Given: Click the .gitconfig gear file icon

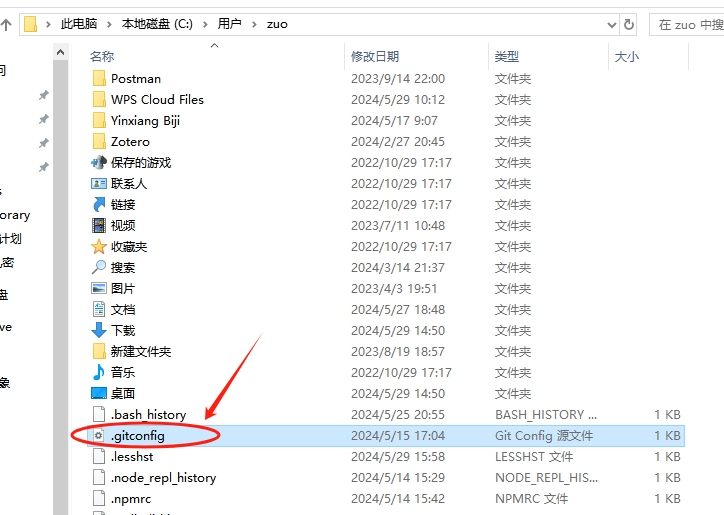Looking at the screenshot, I should click(x=99, y=436).
